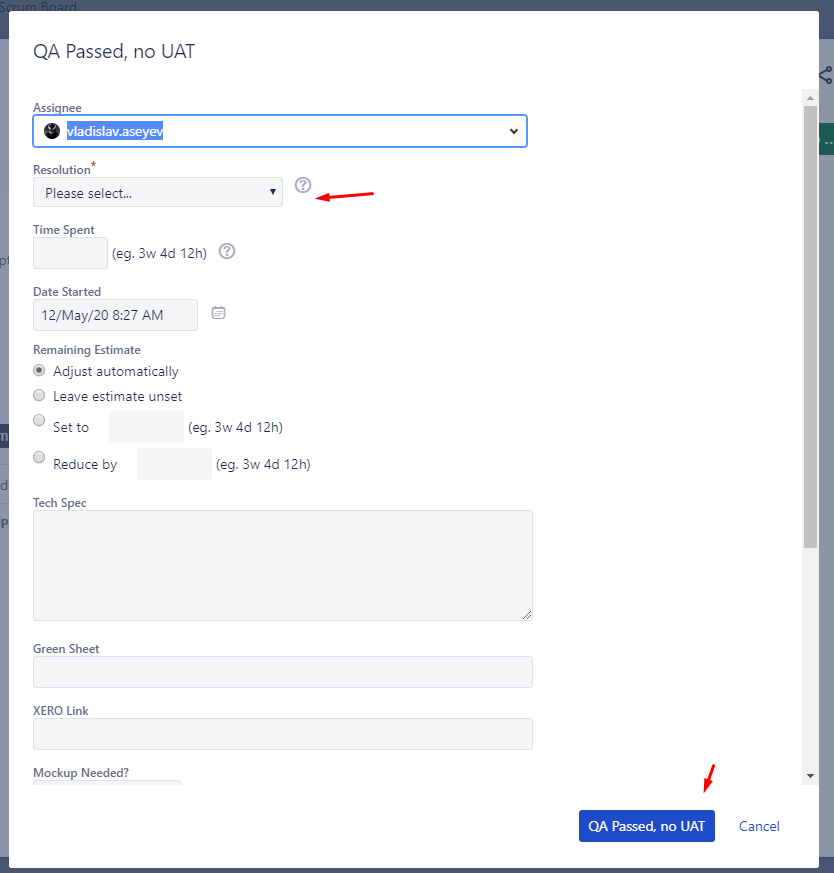Select Leave estimate unset radio option

point(39,395)
